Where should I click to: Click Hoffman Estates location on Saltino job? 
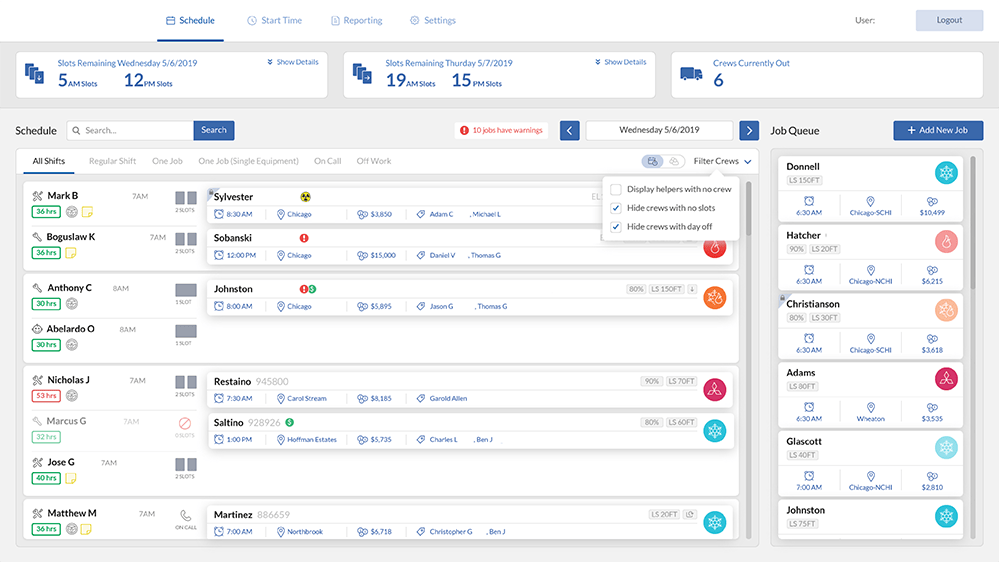[x=307, y=439]
